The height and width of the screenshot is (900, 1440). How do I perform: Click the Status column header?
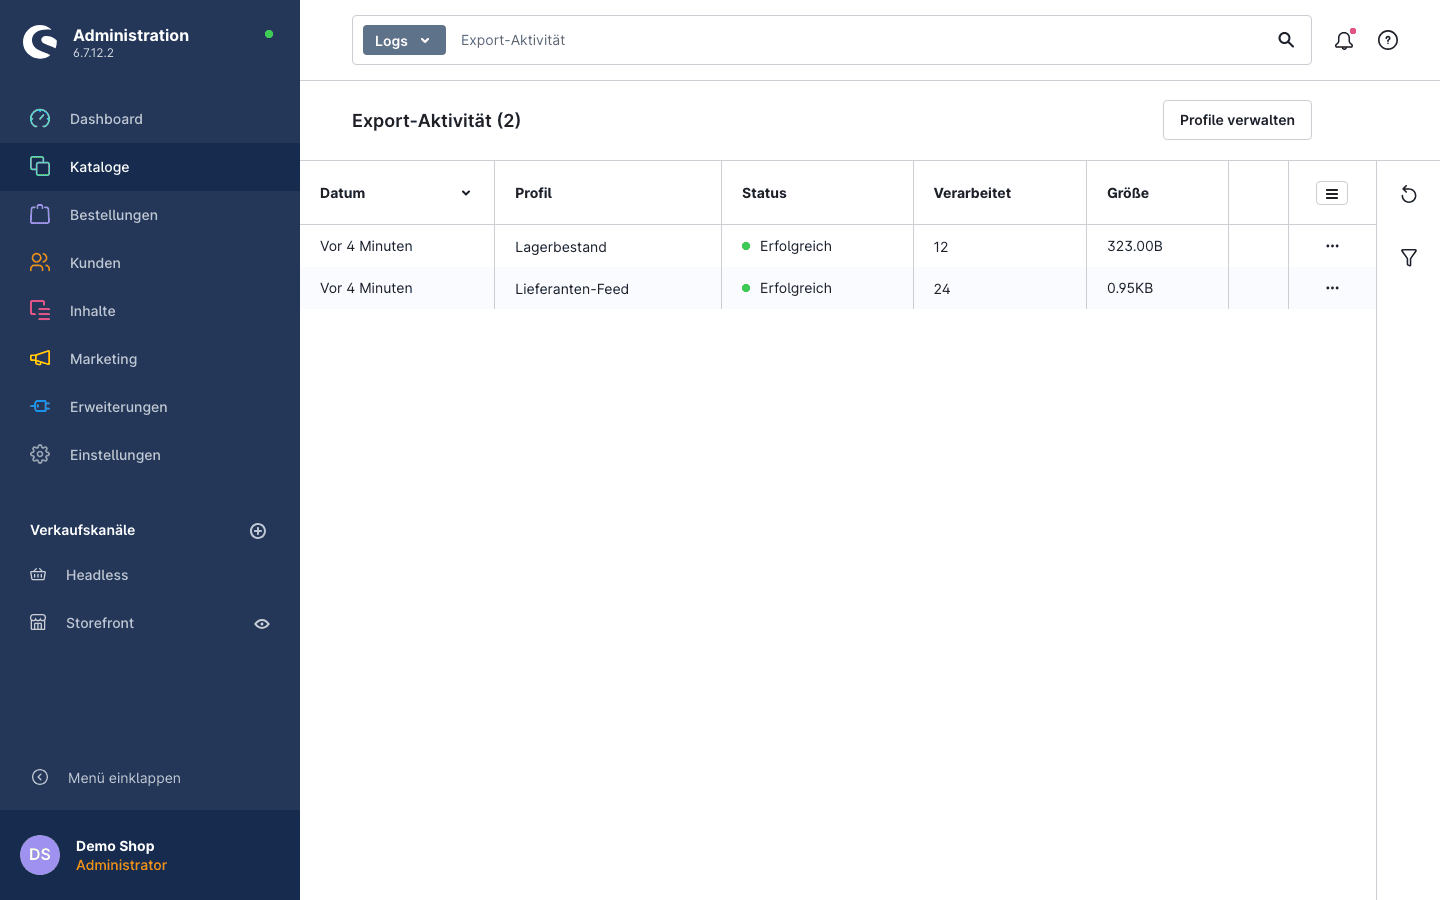click(817, 193)
